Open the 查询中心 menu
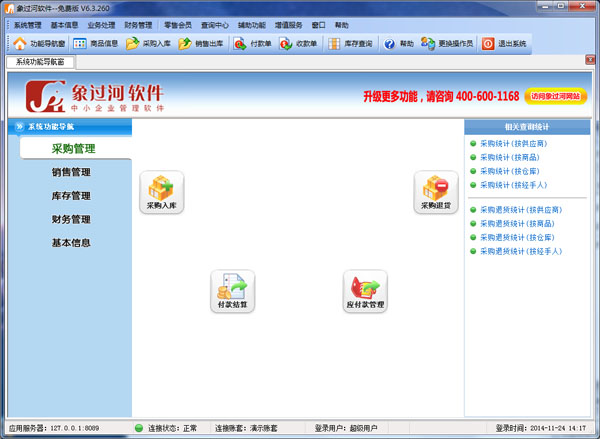600x439 pixels. (215, 25)
